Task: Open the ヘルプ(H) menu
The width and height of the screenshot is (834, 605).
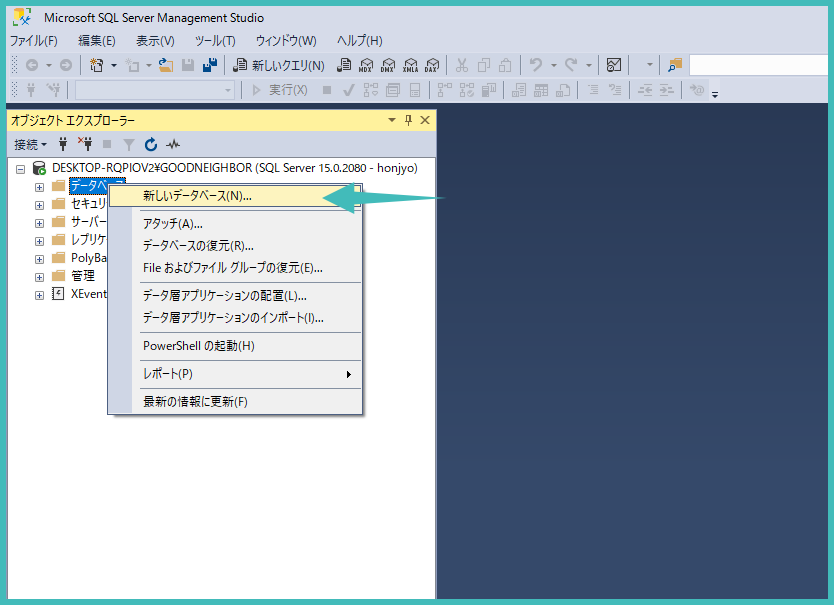Action: pyautogui.click(x=360, y=40)
